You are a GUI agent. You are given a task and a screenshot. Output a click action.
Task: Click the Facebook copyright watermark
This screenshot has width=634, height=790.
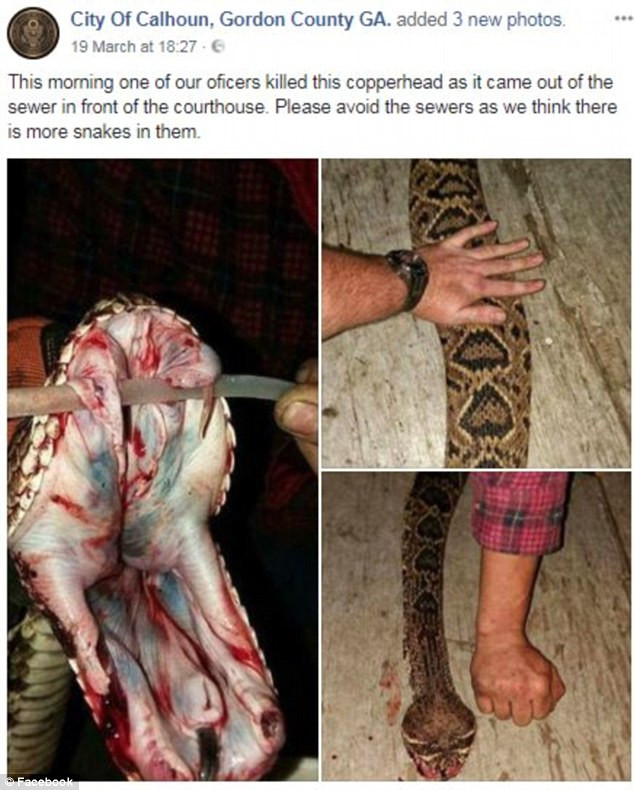click(39, 781)
